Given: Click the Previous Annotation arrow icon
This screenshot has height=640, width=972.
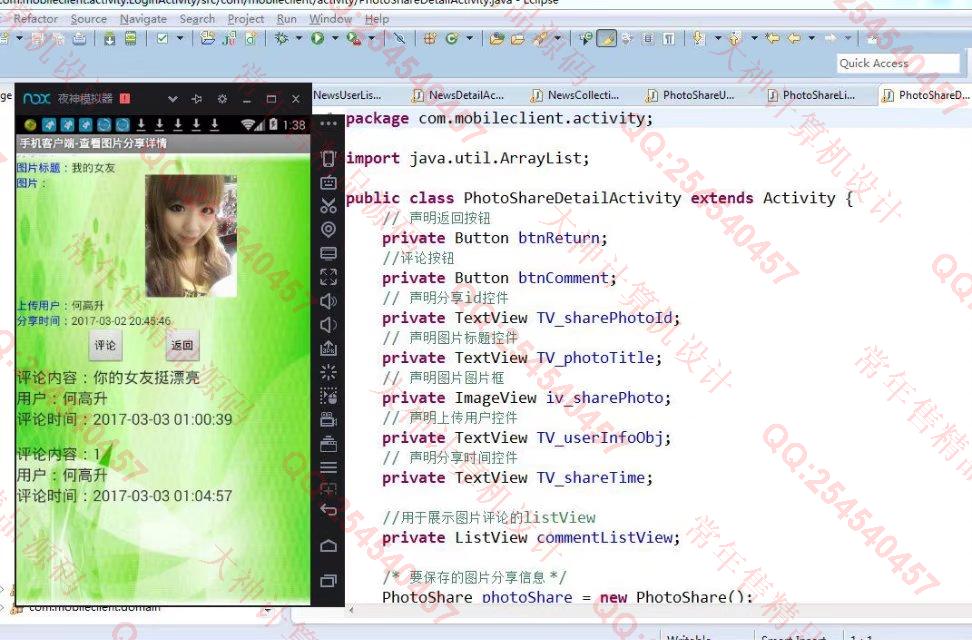Looking at the screenshot, I should 735,39.
